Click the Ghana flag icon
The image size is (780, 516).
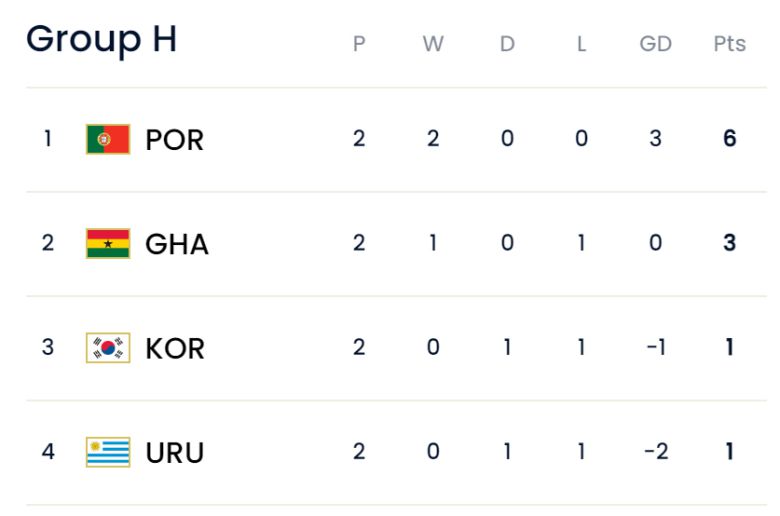tap(108, 244)
